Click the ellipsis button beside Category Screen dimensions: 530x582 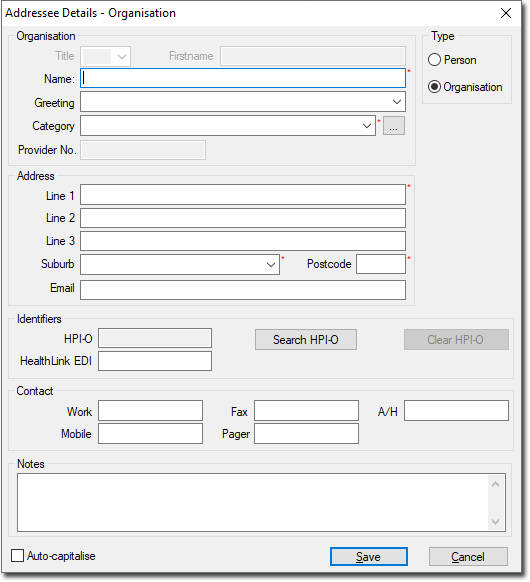(394, 126)
